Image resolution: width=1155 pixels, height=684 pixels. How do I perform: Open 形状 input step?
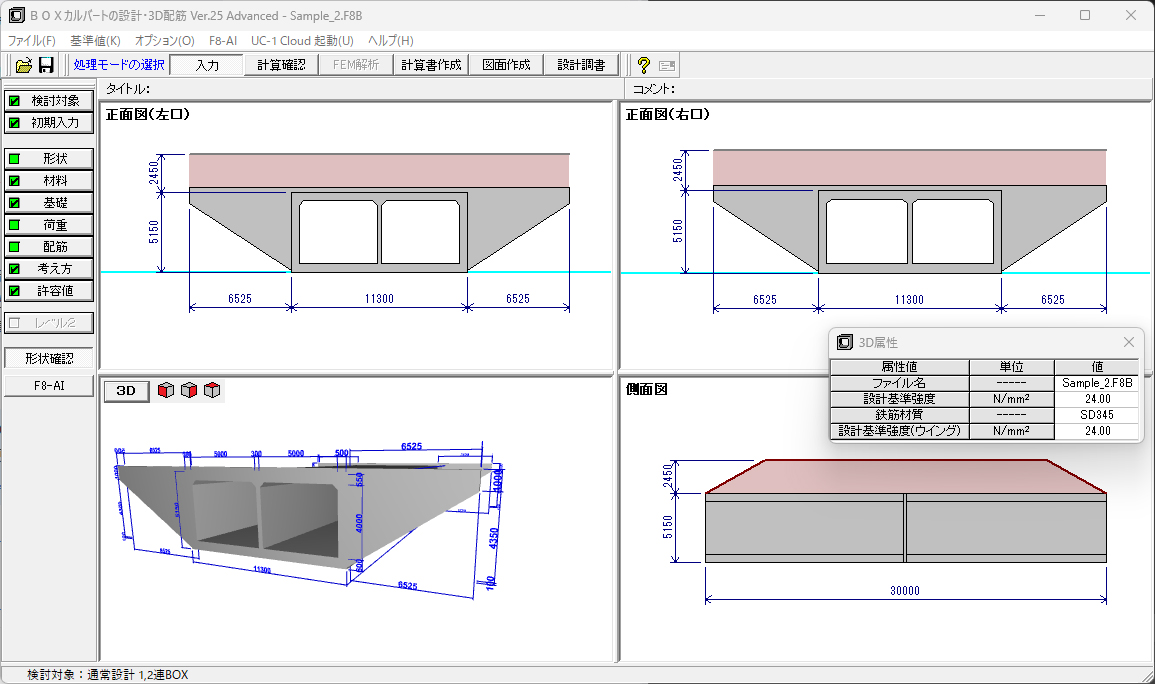click(49, 159)
